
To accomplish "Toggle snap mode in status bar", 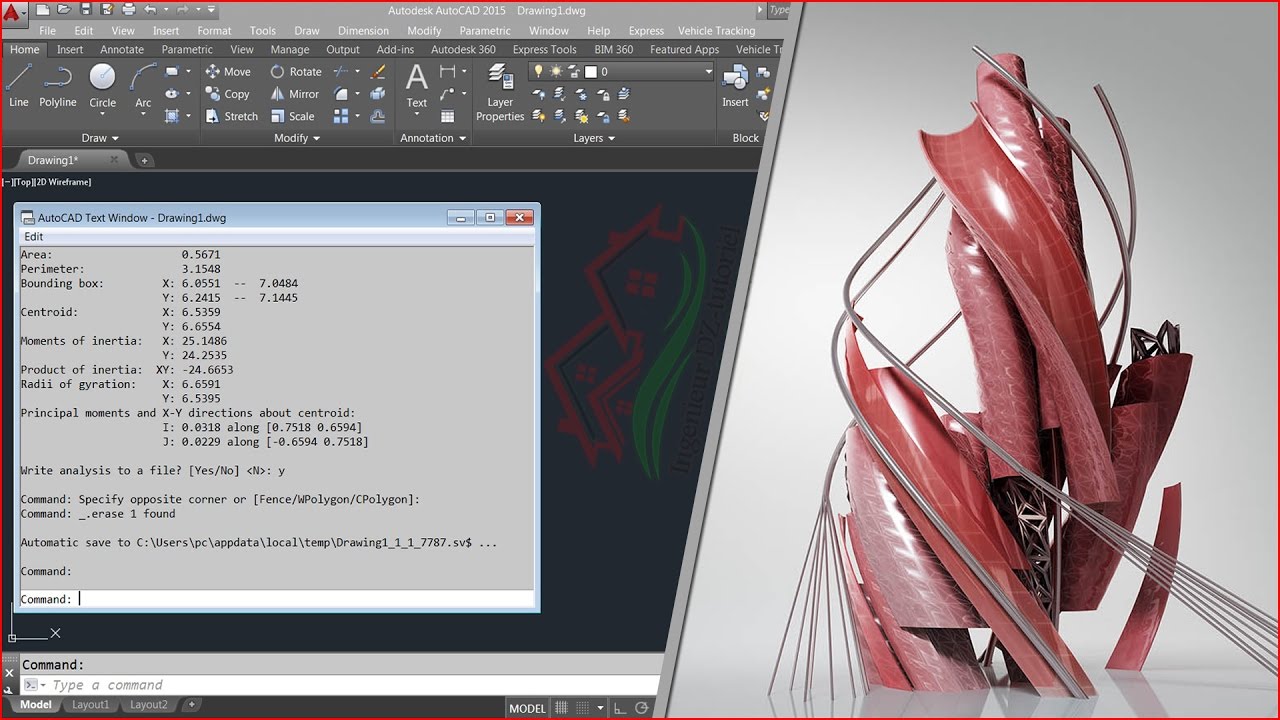I will [x=582, y=708].
